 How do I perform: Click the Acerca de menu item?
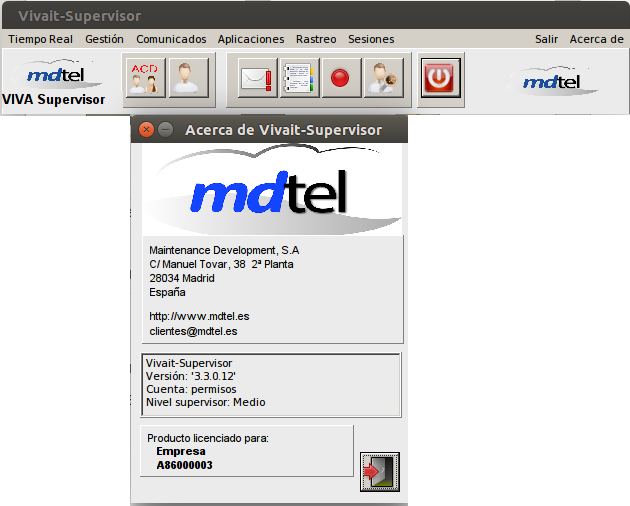tap(597, 39)
